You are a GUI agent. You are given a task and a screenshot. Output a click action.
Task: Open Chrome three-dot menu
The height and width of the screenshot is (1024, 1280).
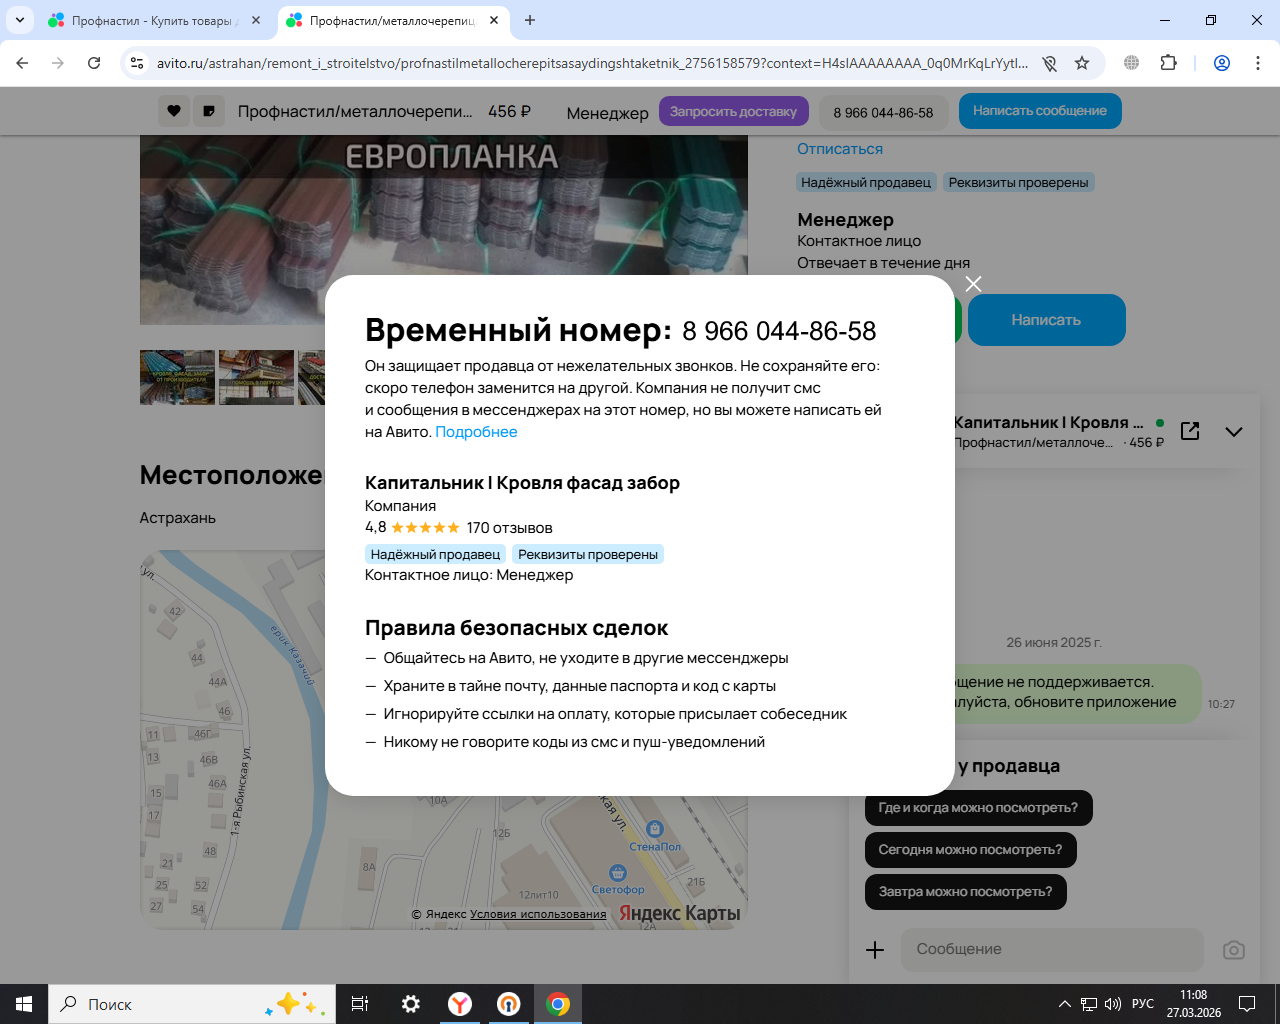pos(1258,63)
